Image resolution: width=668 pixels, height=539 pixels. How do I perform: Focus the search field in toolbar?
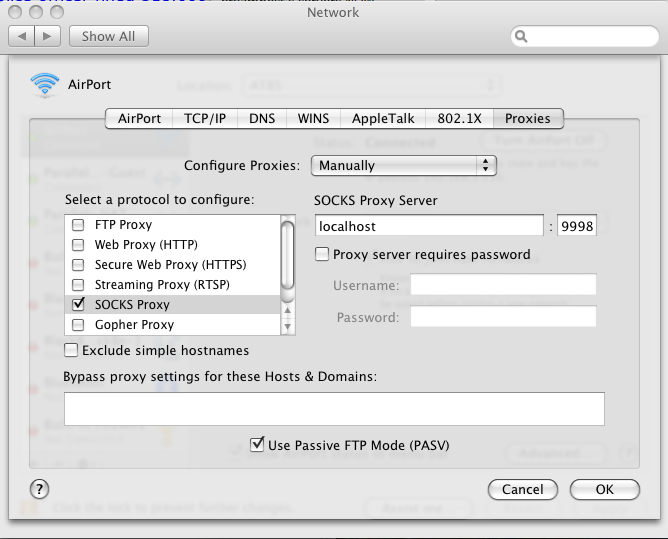pyautogui.click(x=585, y=36)
